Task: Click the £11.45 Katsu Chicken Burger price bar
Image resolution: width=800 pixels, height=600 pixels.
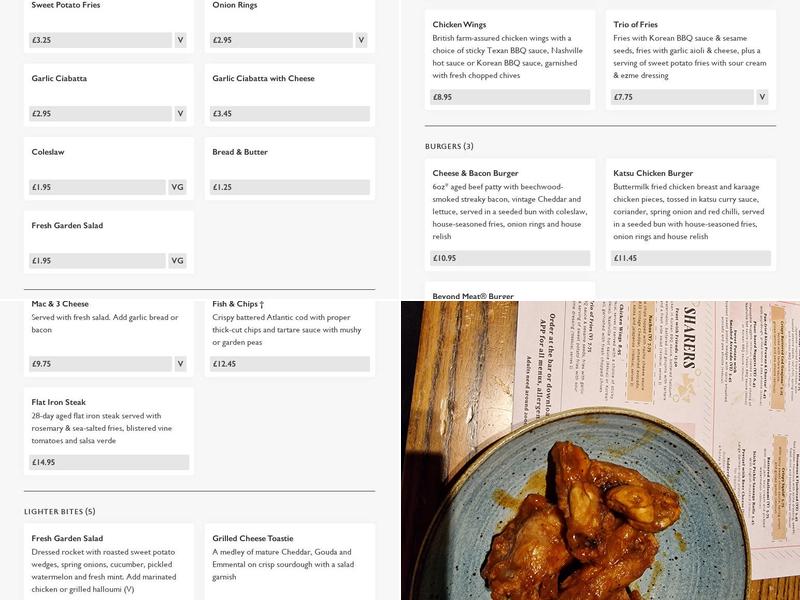Action: pyautogui.click(x=690, y=258)
